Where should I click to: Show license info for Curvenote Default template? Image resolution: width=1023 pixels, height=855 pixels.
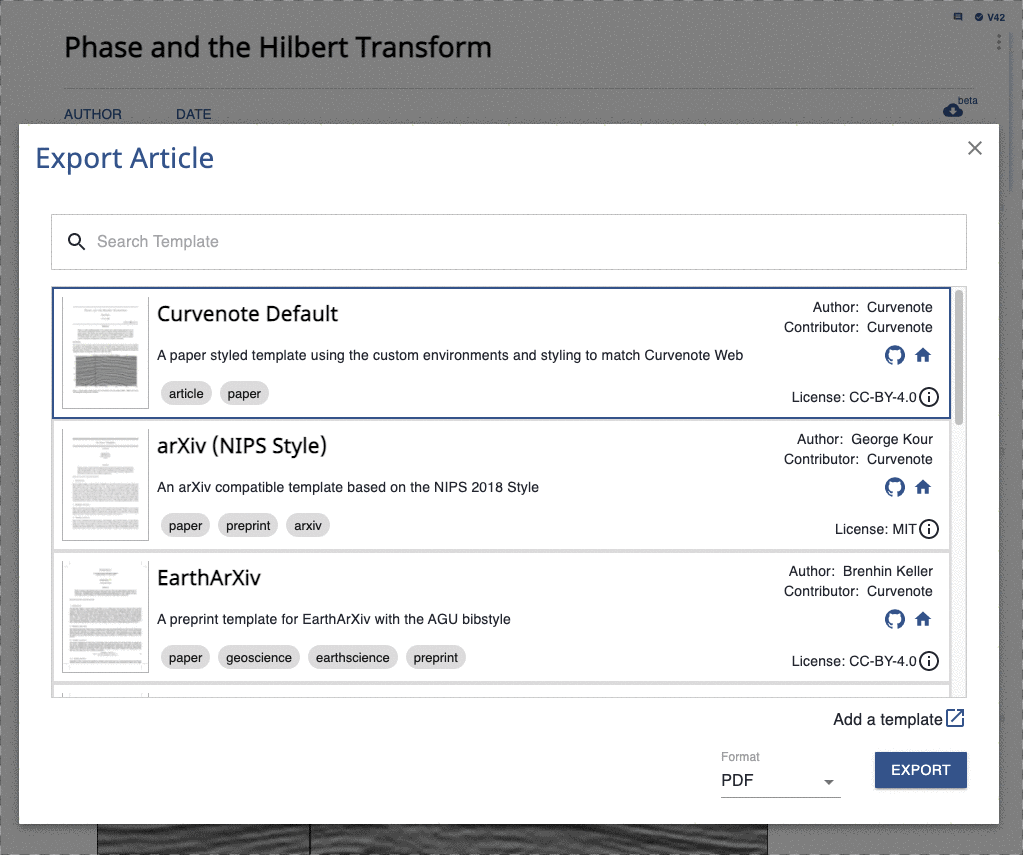[x=929, y=397]
